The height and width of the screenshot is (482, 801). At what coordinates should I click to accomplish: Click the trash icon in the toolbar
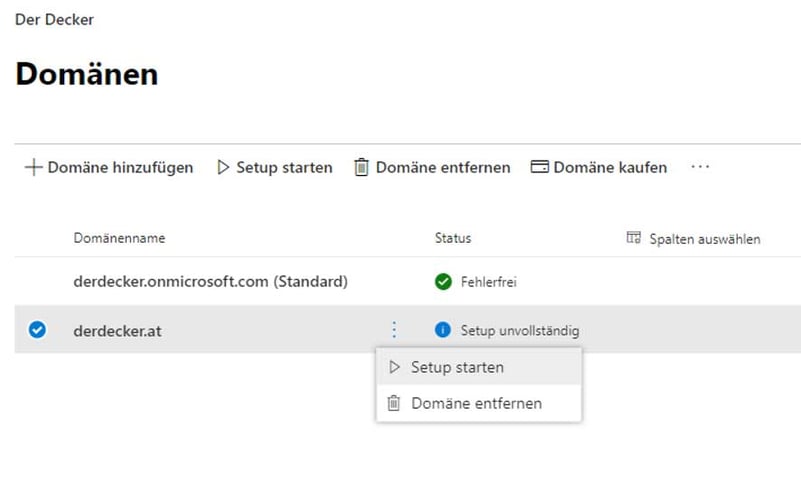click(x=361, y=167)
